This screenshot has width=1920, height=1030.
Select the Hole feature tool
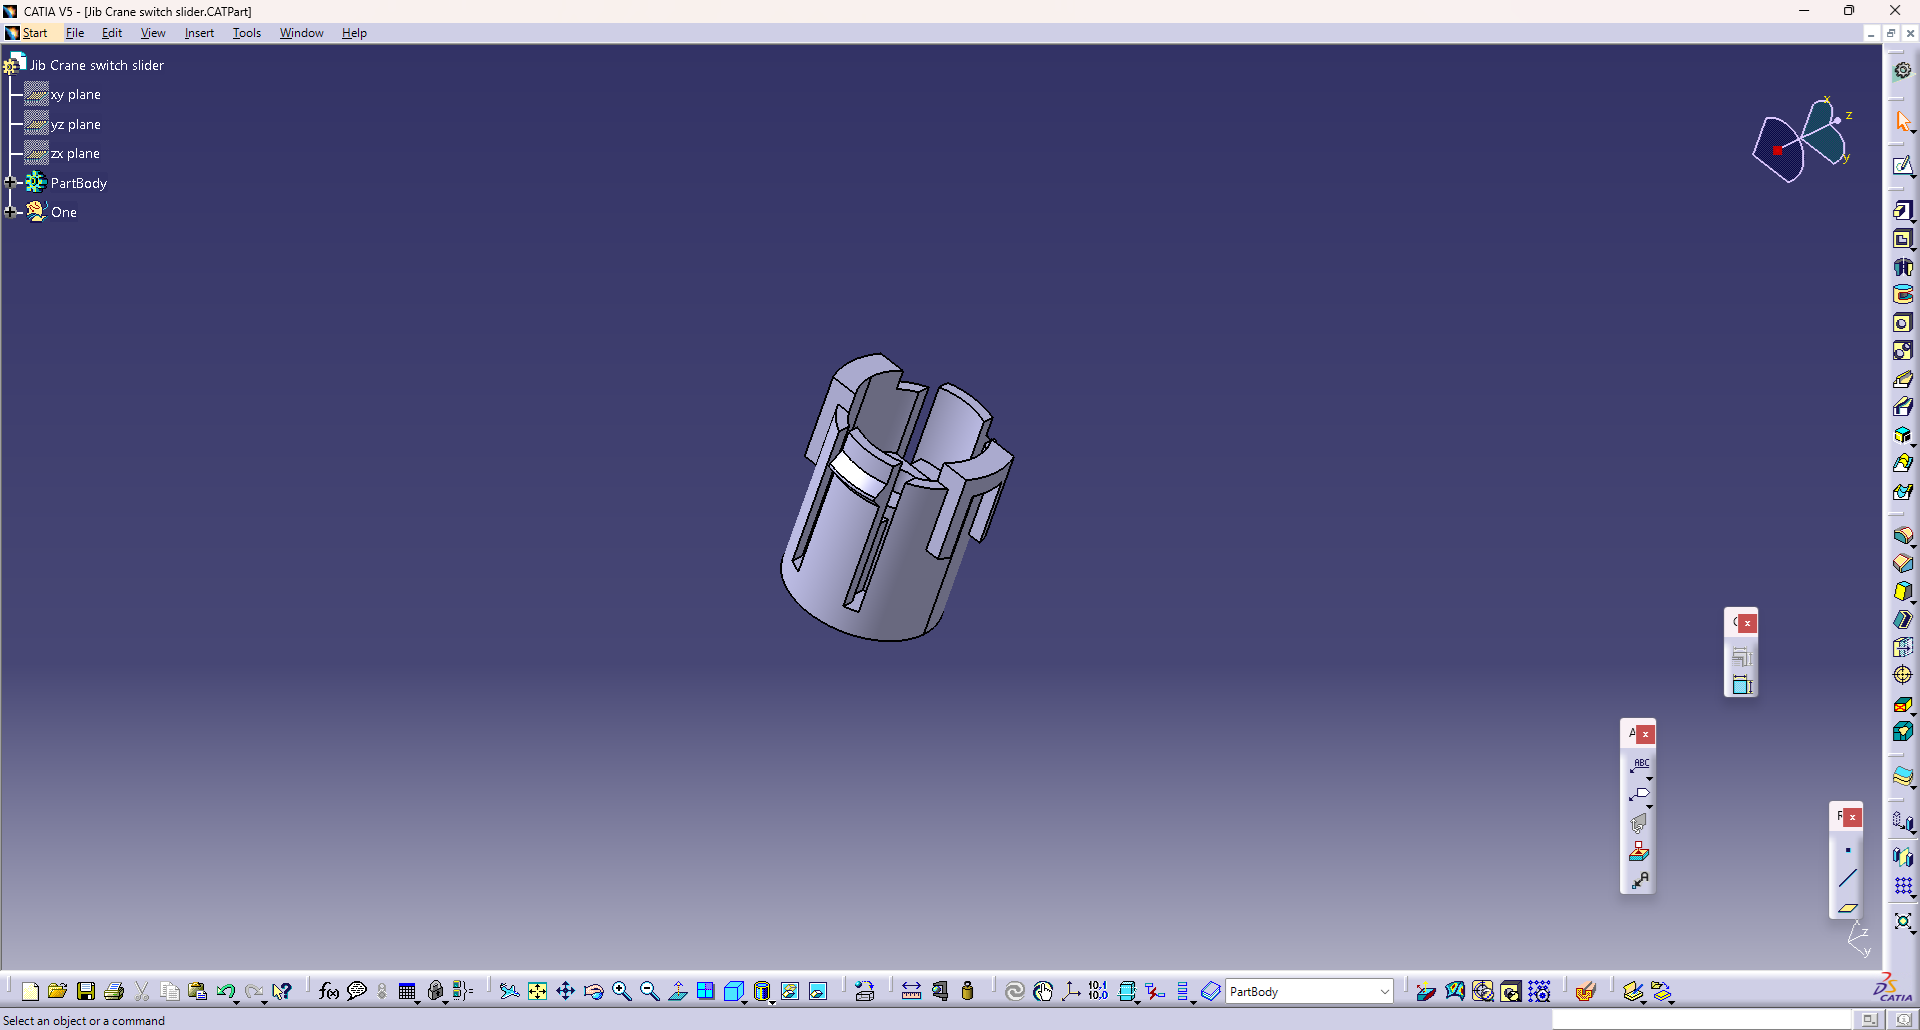tap(1902, 322)
